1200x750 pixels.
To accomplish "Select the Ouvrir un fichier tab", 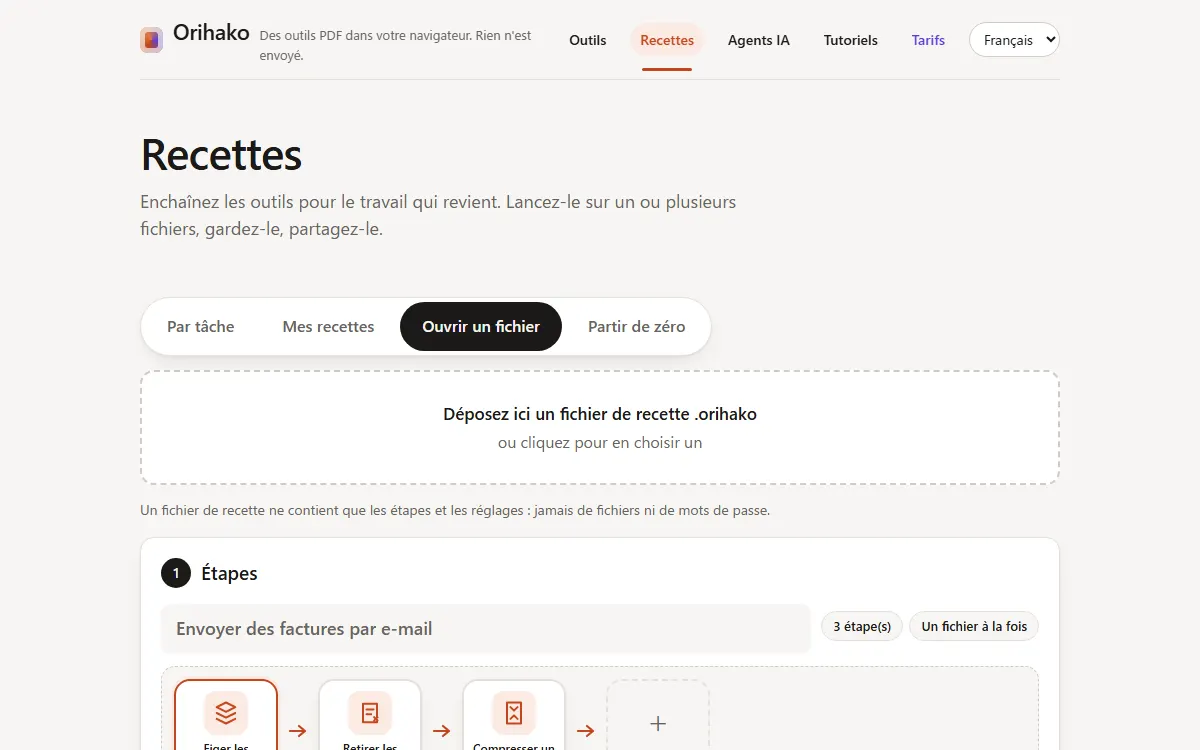I will tap(481, 326).
